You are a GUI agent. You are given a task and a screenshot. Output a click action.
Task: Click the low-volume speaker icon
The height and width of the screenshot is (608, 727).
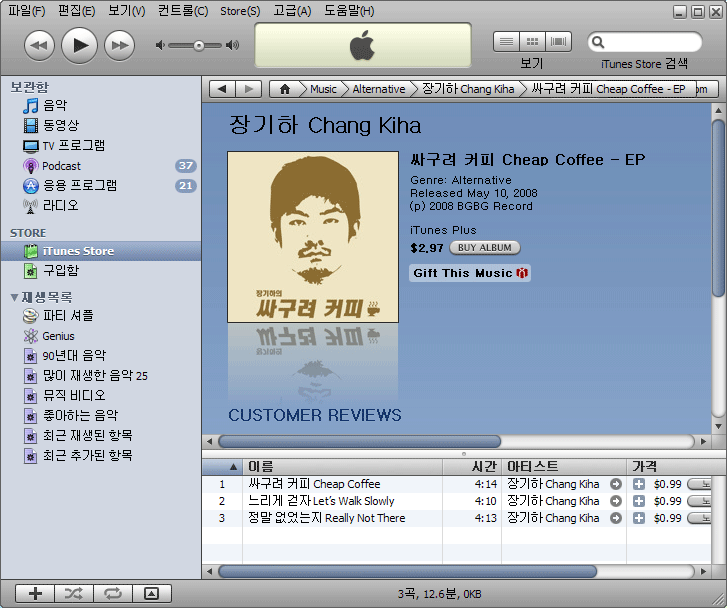click(160, 45)
